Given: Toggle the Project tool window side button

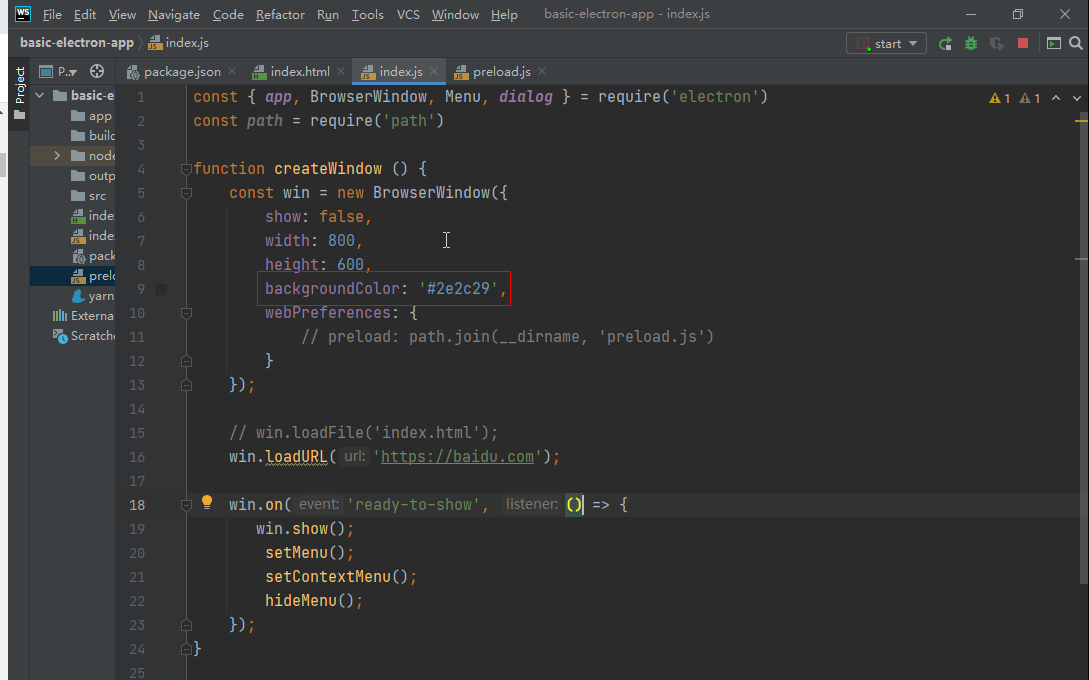Looking at the screenshot, I should click(x=19, y=93).
